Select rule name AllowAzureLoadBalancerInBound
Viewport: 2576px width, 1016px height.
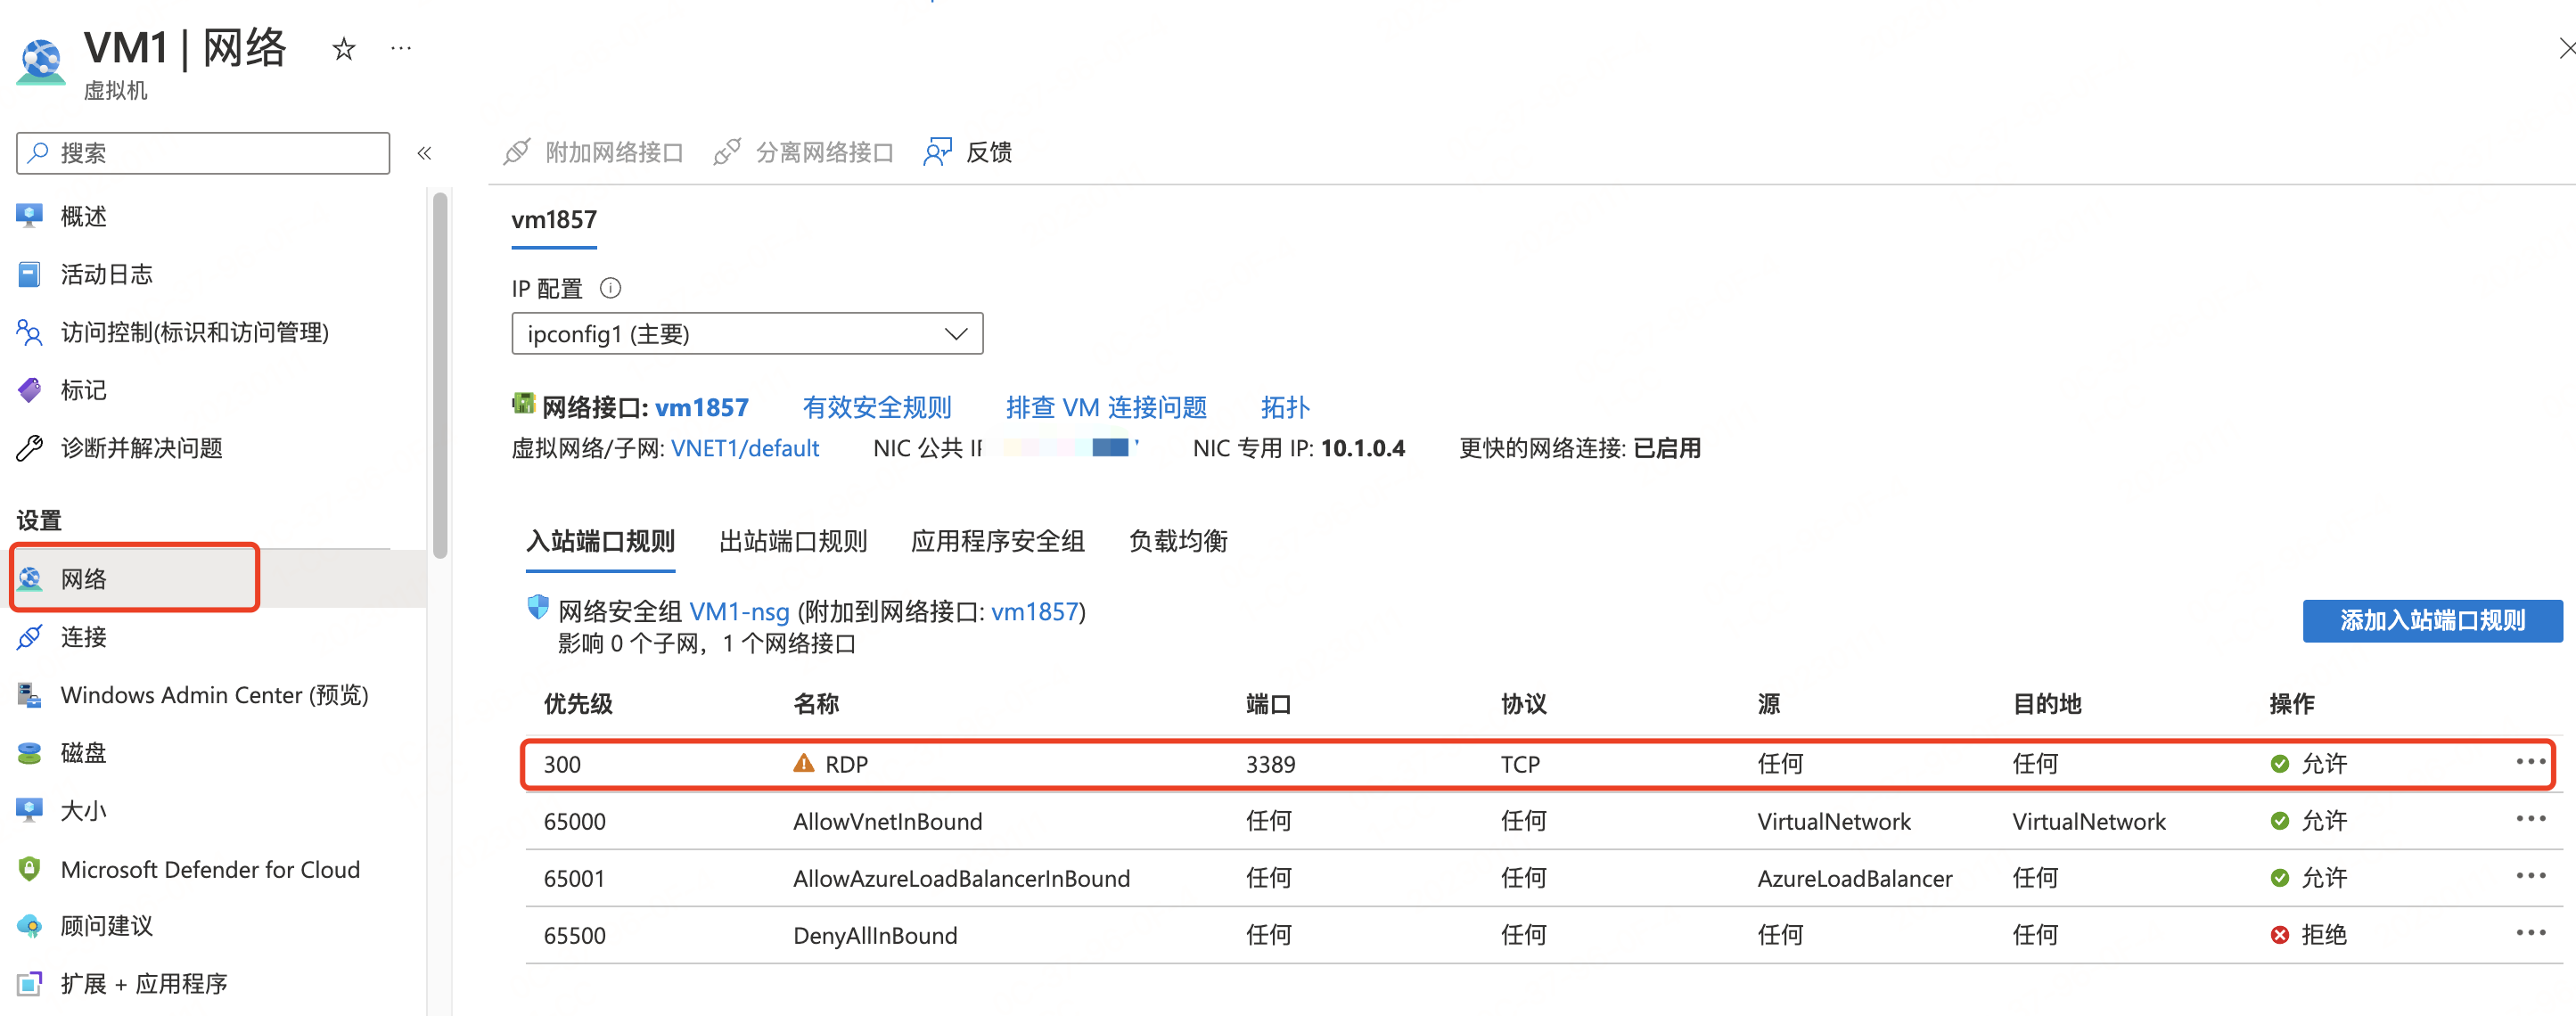(x=961, y=879)
